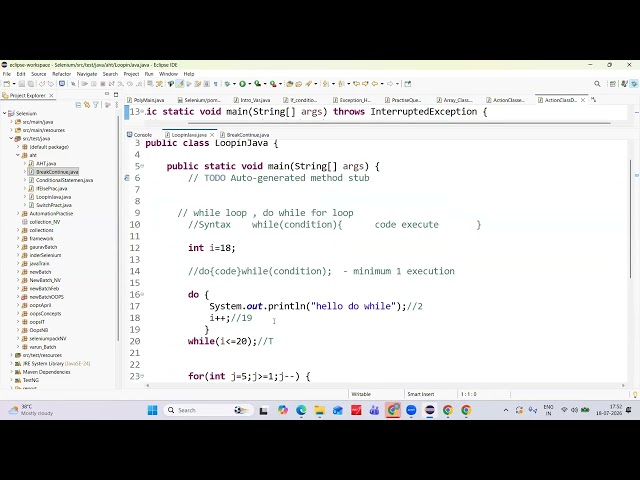Collapse the Selenium project node
Screen dimensions: 640x480
coord(5,113)
